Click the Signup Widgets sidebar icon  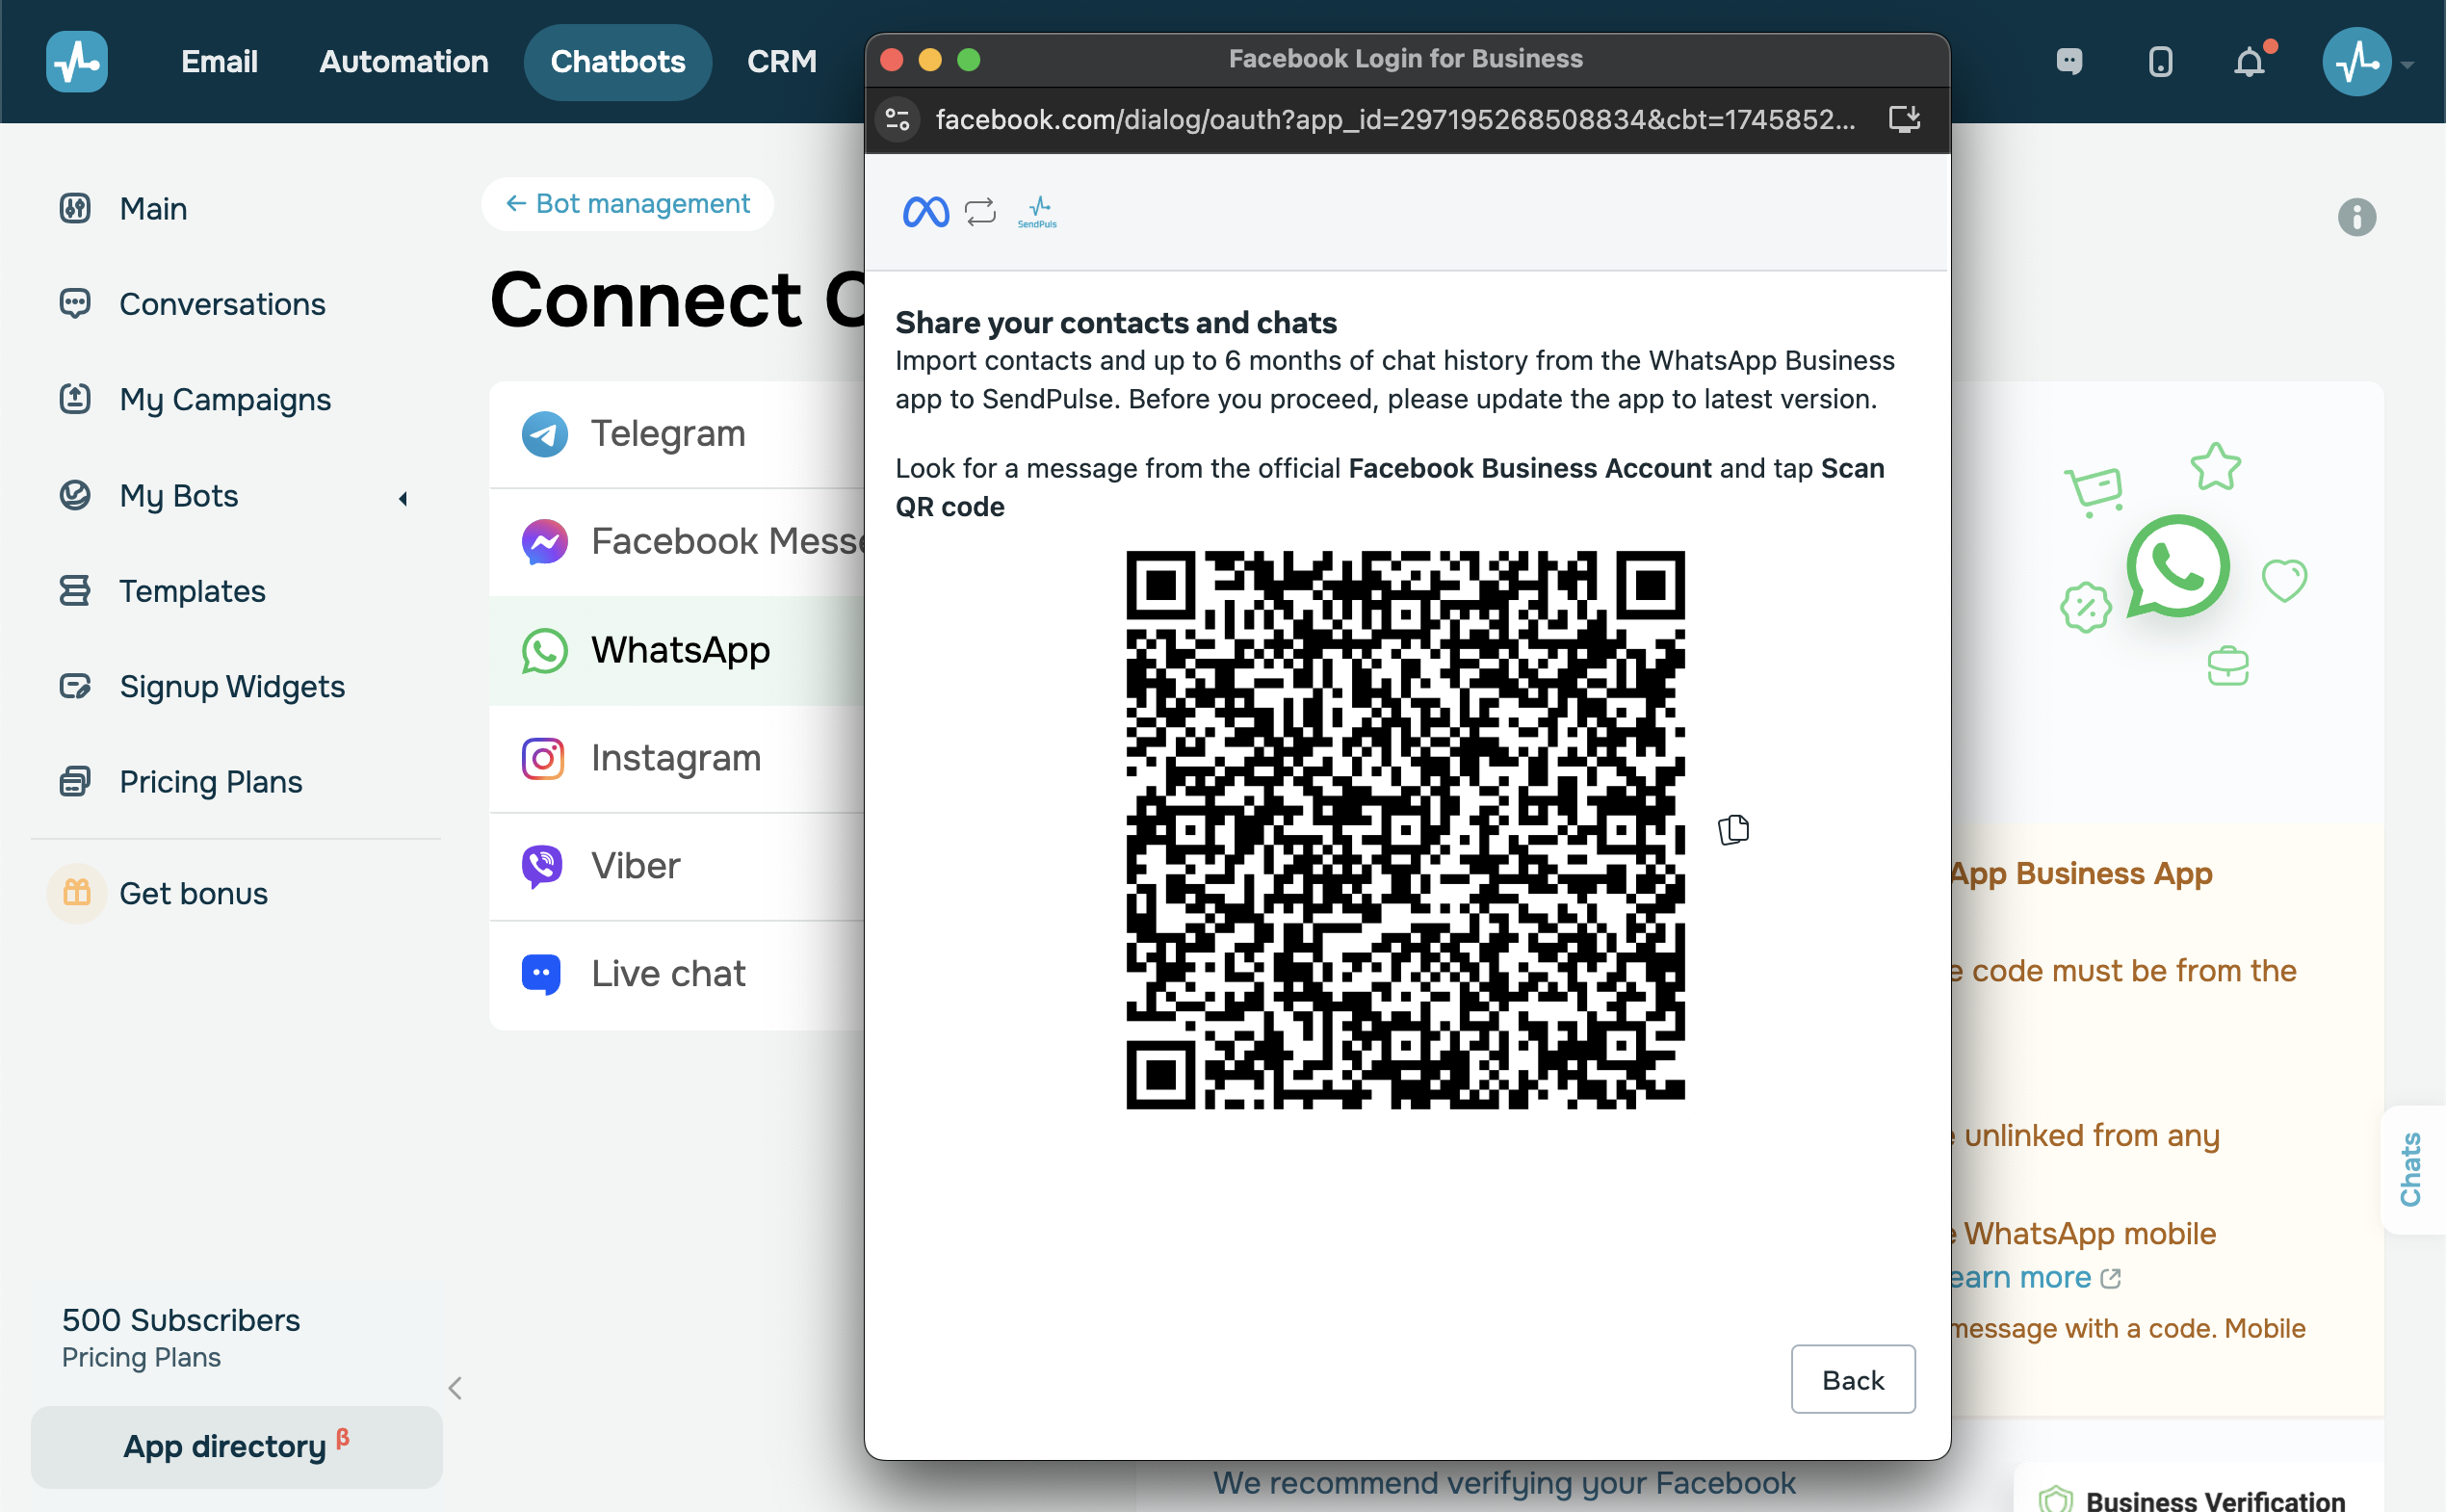click(75, 686)
